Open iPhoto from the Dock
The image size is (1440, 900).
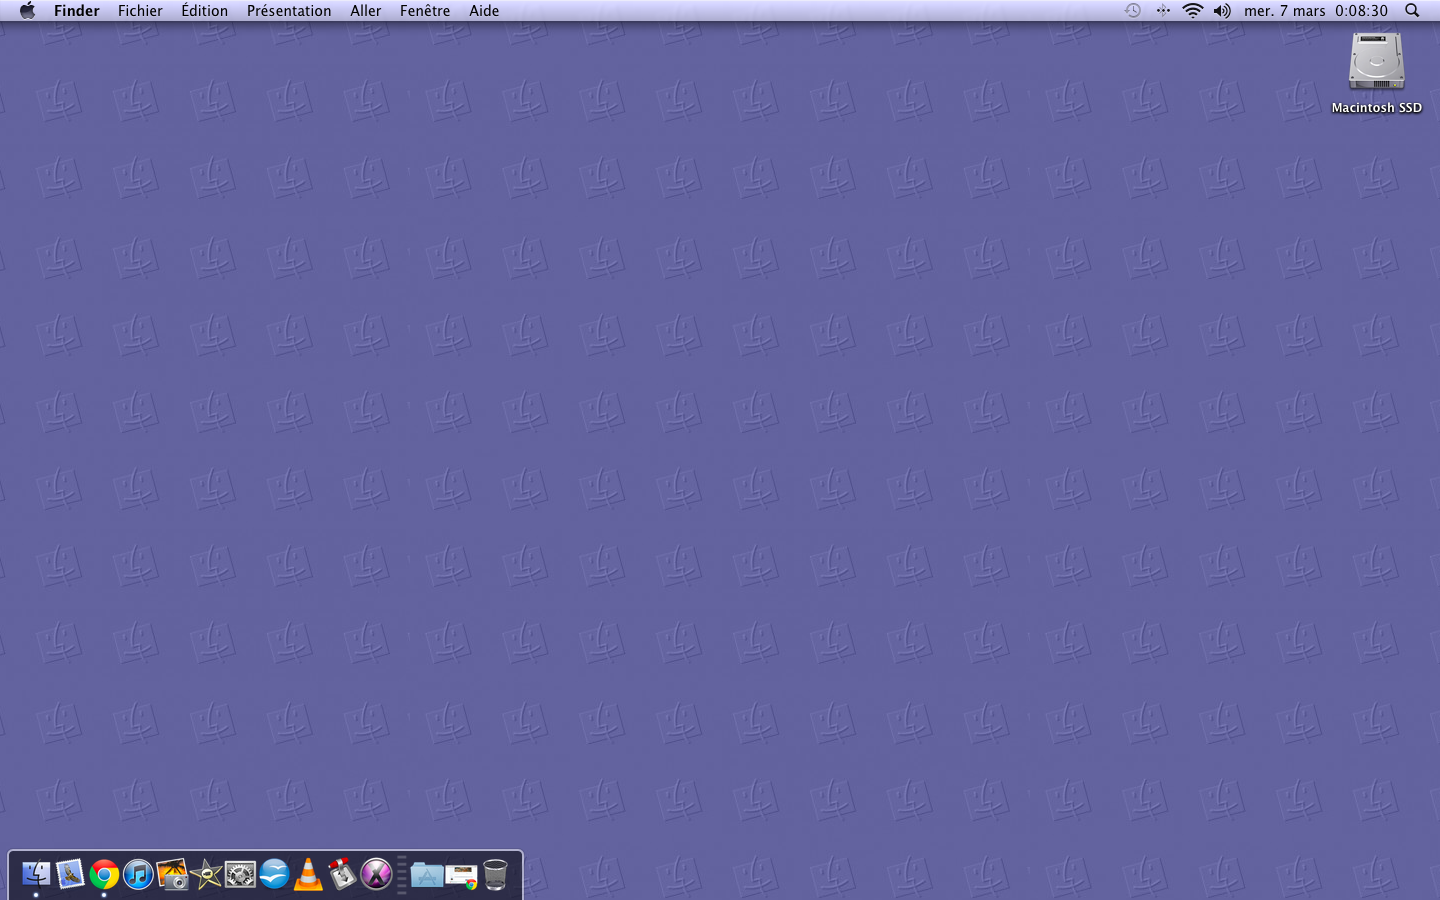(x=172, y=875)
